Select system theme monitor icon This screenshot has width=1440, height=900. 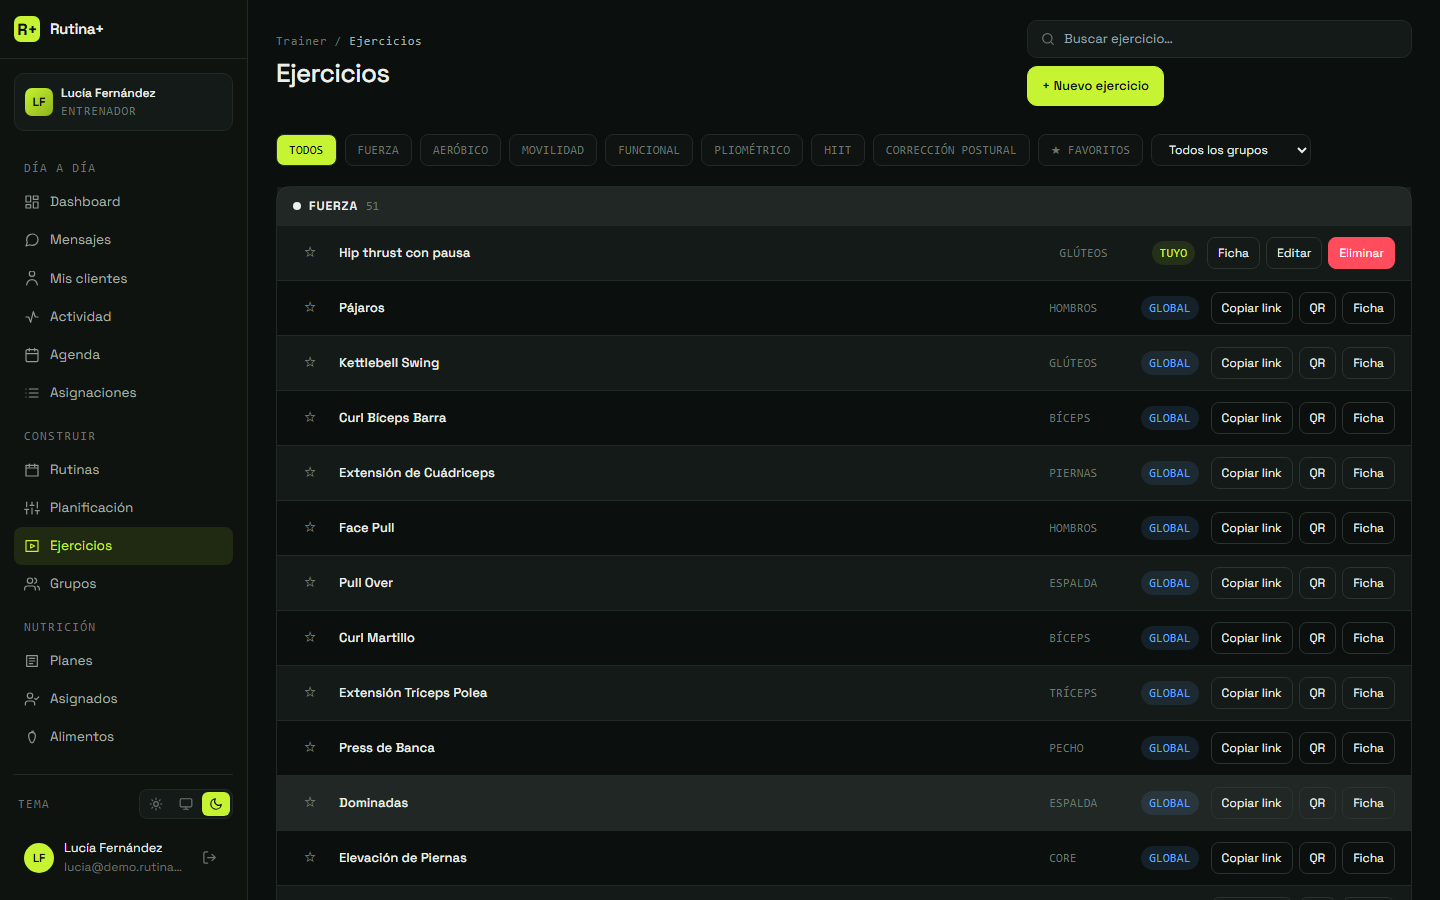pos(186,804)
